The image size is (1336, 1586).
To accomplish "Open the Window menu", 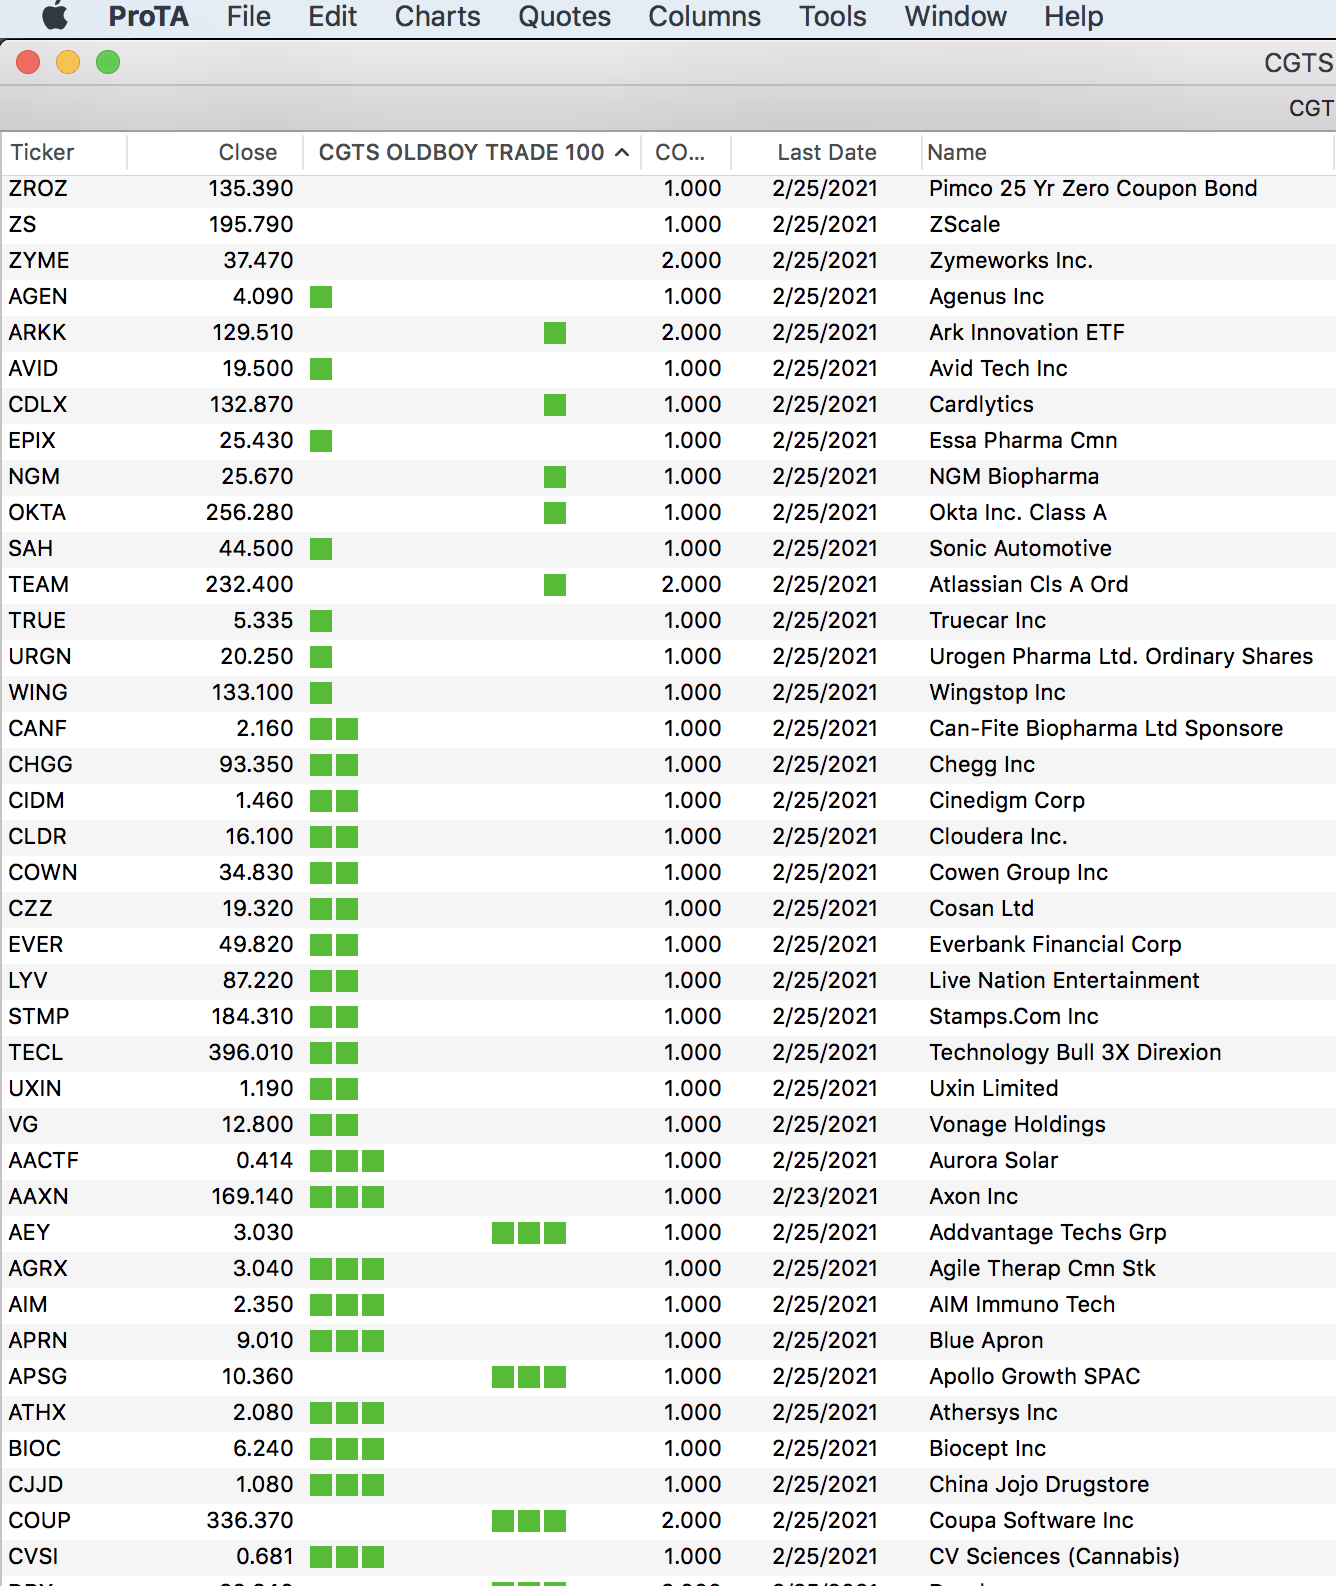I will [955, 16].
